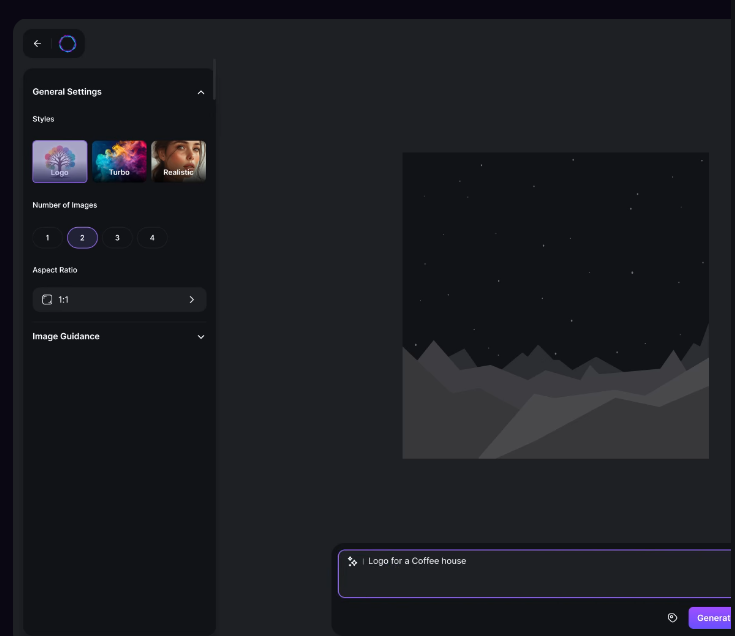Click the sparkle prompt-enhance icon
The image size is (735, 636).
coord(352,561)
